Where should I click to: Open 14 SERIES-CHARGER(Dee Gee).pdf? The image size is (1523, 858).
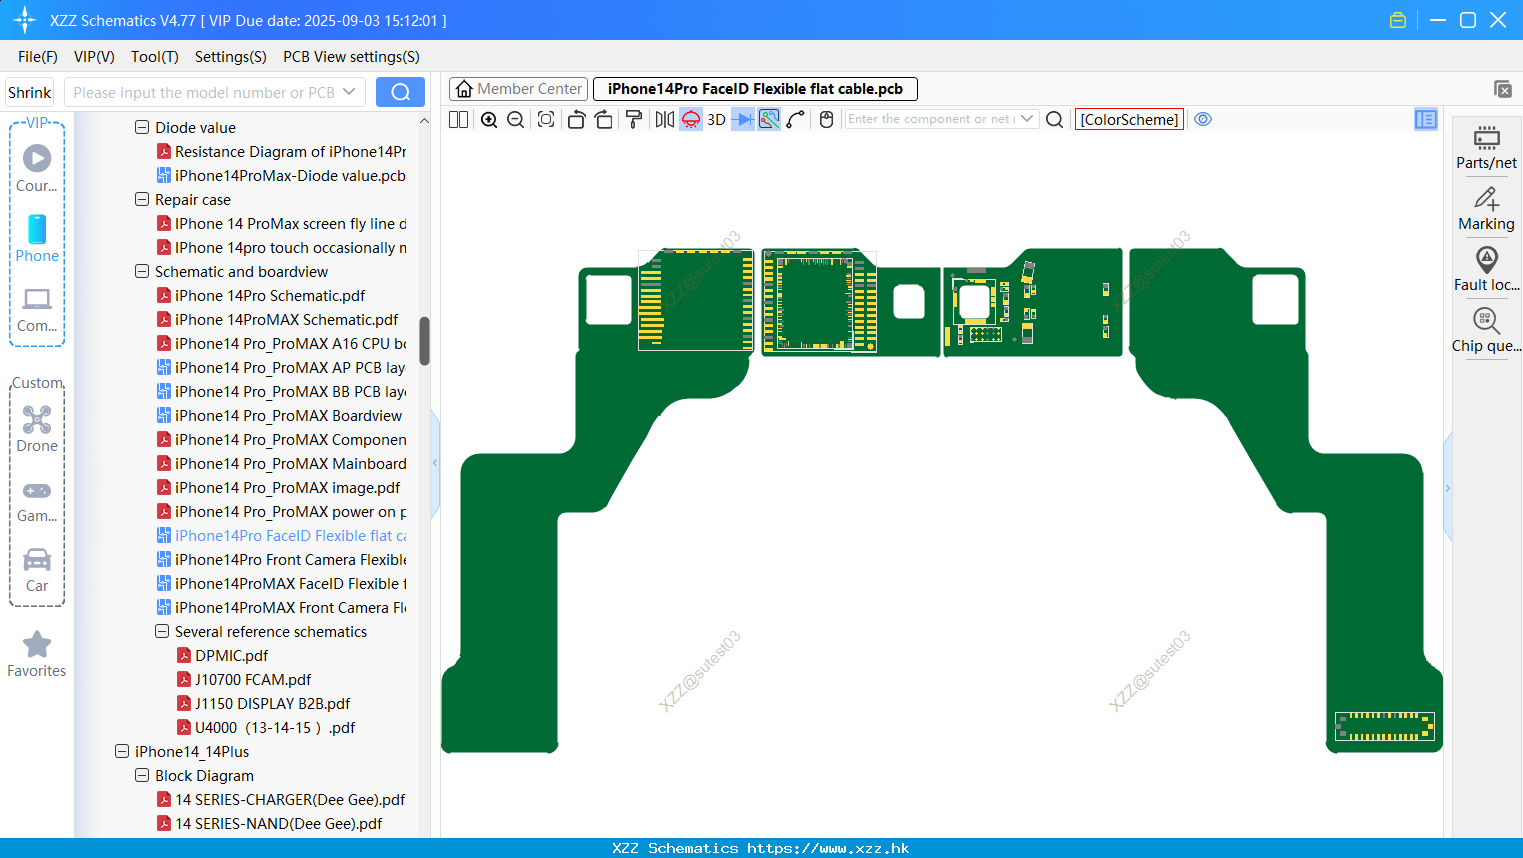(x=290, y=799)
